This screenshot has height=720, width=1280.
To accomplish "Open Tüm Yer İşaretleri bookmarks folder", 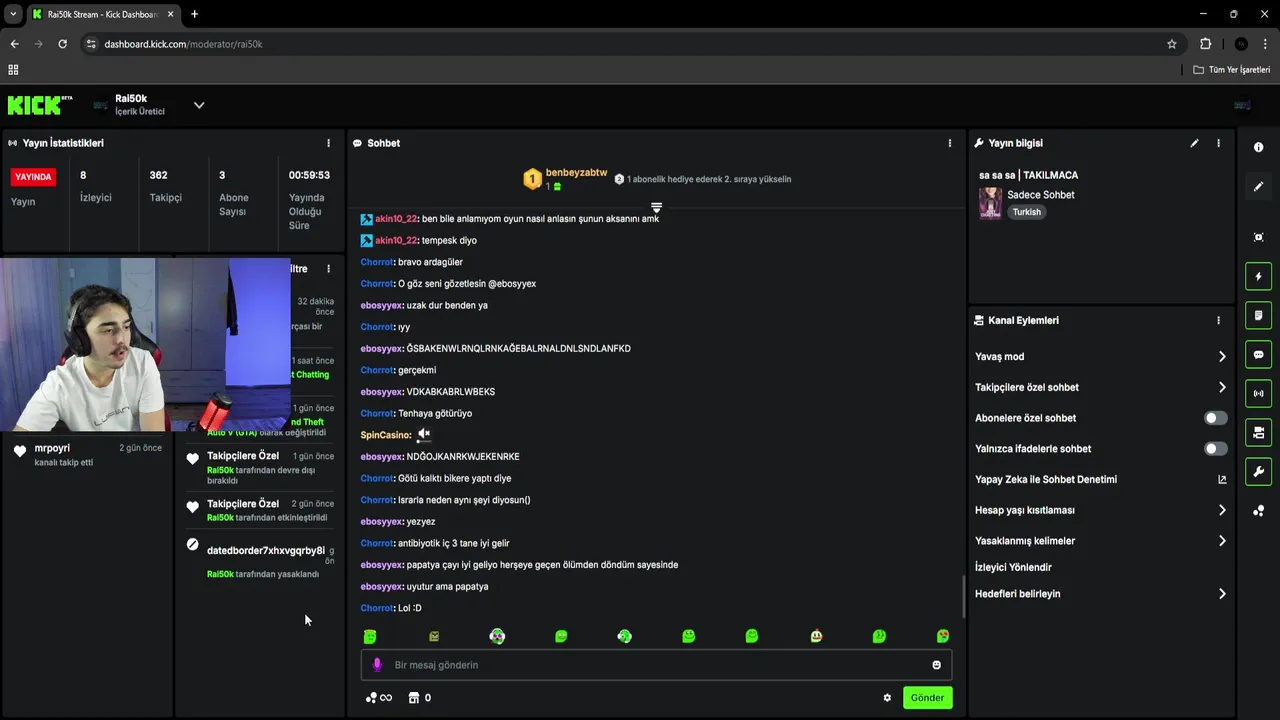I will (1232, 70).
